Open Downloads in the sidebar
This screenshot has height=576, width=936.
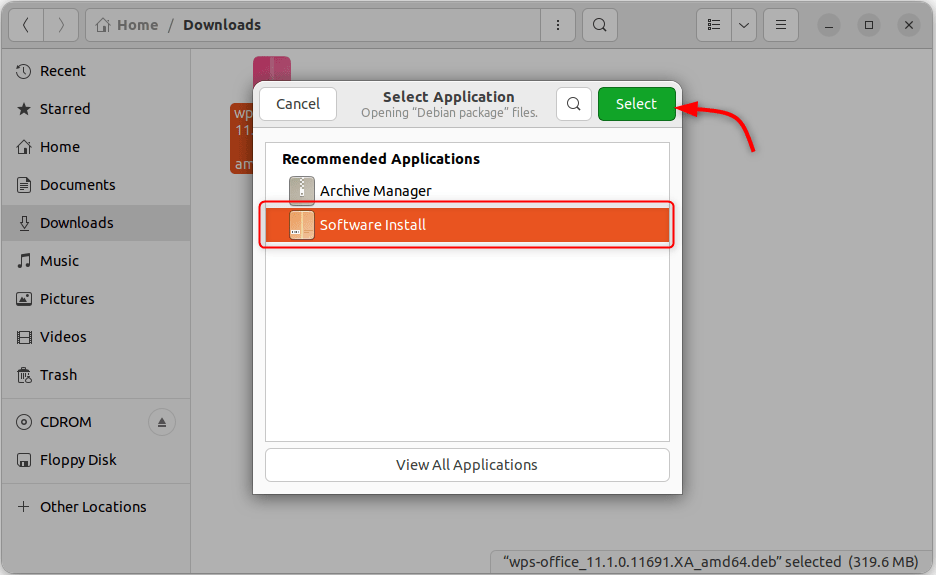point(96,223)
